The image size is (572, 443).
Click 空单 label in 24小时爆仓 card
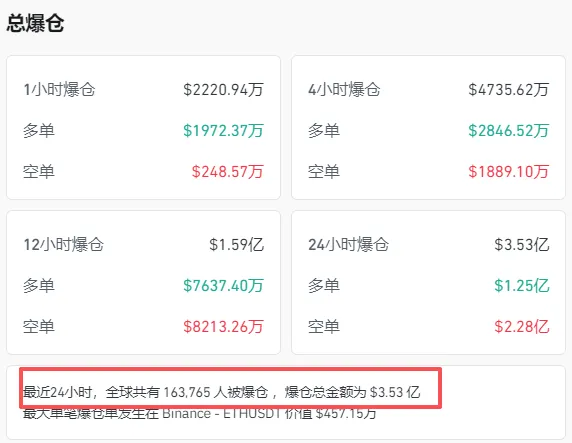point(324,327)
